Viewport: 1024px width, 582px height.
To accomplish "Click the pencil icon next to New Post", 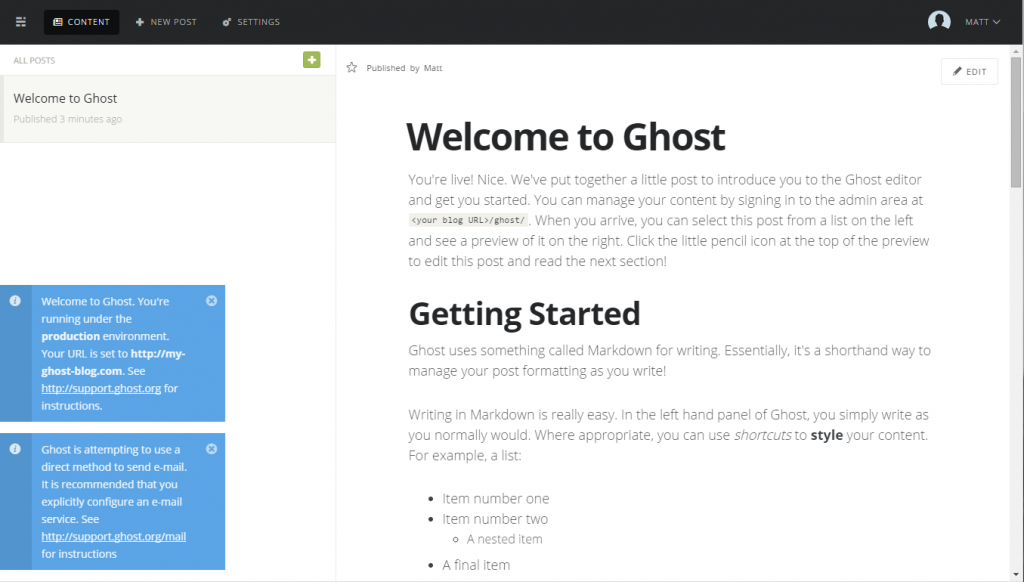I will (139, 21).
